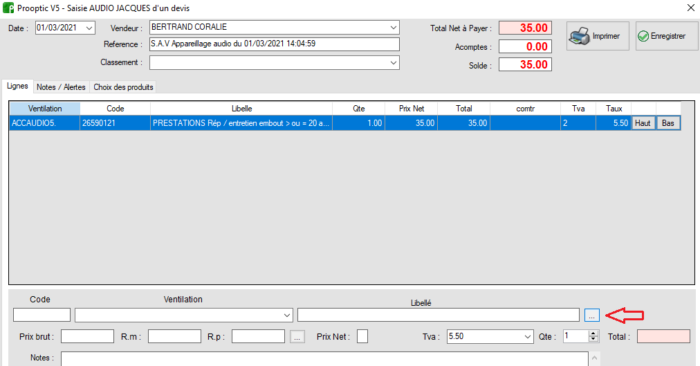This screenshot has height=366, width=700.
Task: Click the Enregistrer green checkmark button
Action: [x=667, y=36]
